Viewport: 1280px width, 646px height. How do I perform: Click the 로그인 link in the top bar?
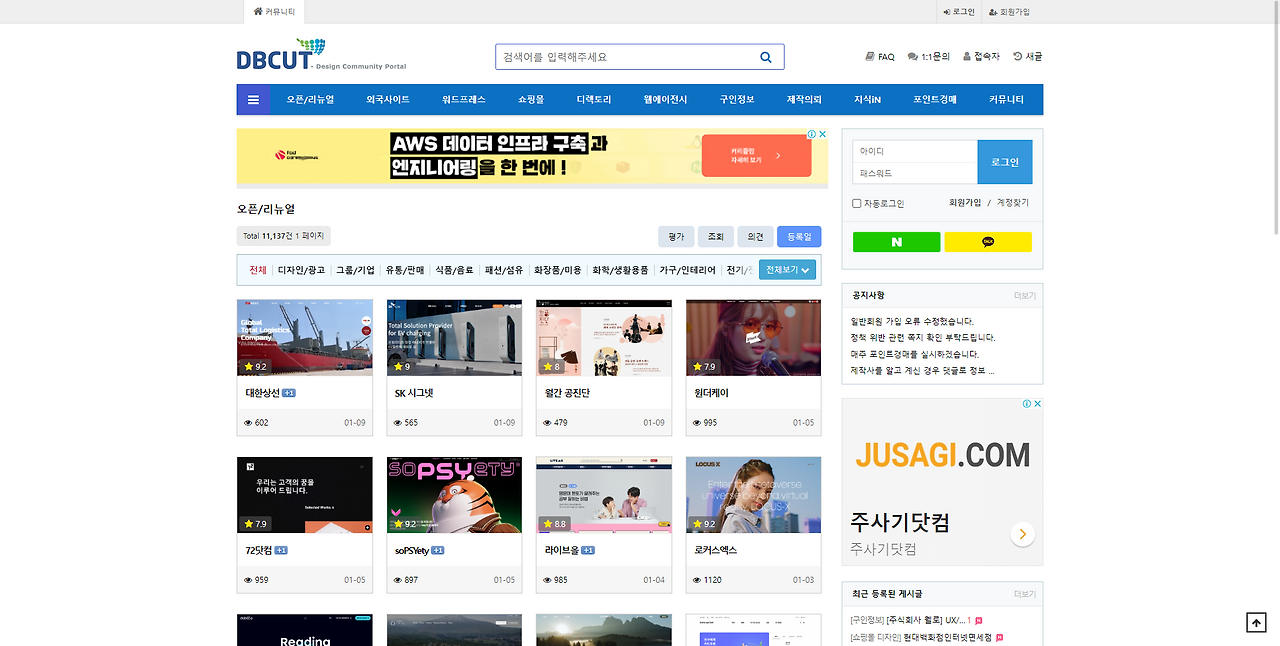[x=959, y=12]
